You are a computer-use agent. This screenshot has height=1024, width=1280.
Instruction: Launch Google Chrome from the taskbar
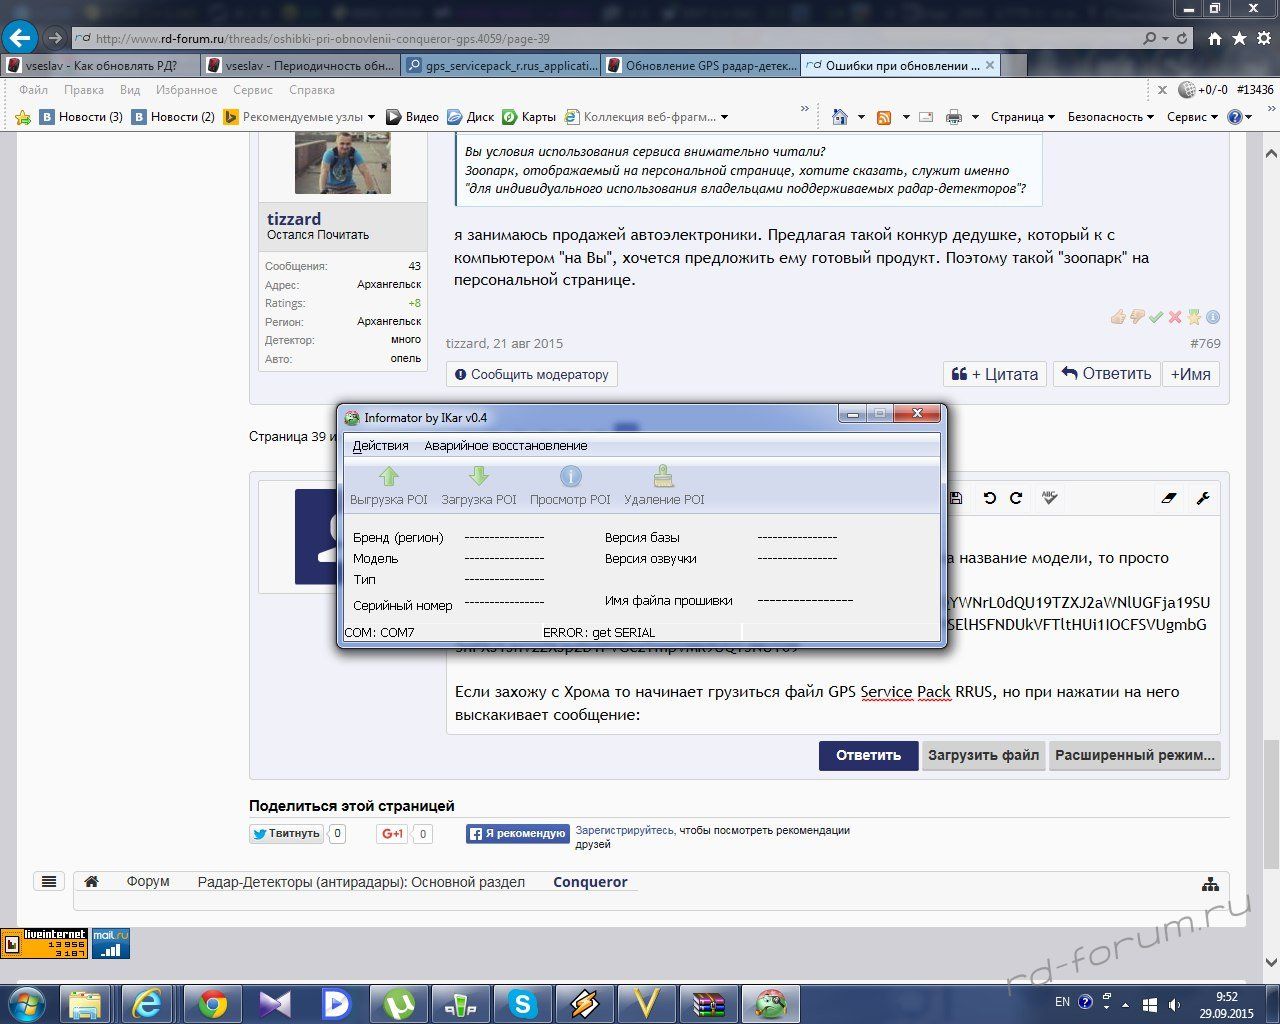coord(212,1002)
